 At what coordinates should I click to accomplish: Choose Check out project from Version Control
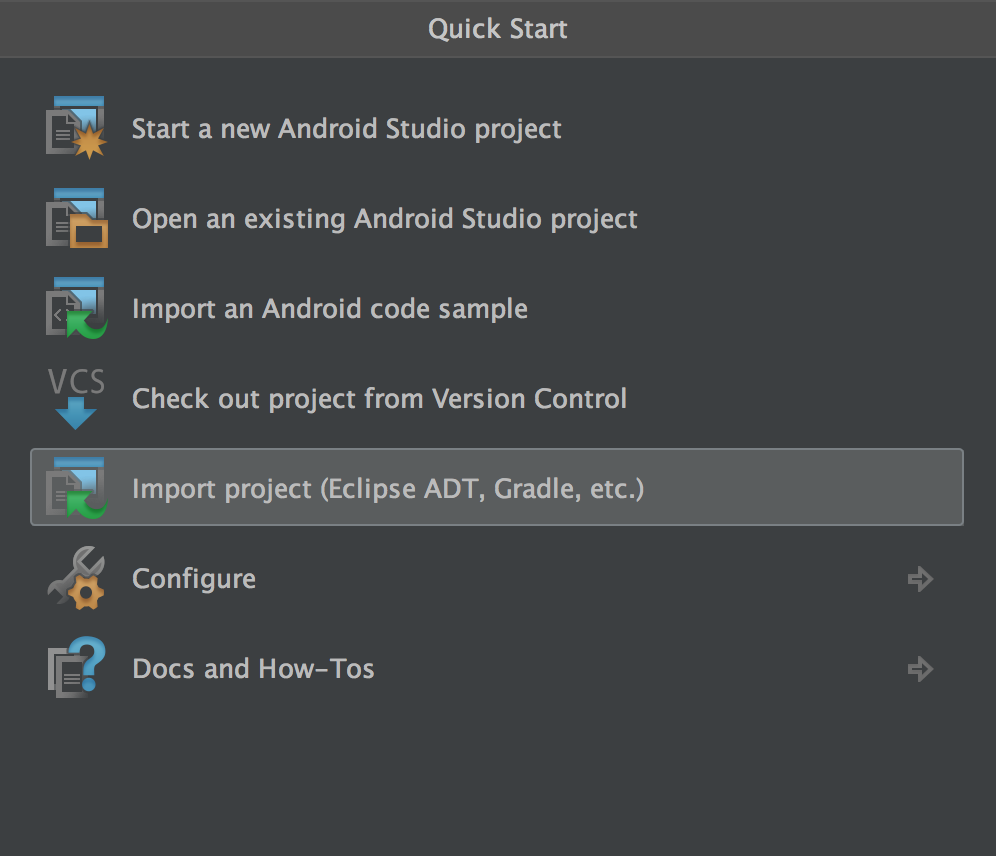click(x=379, y=399)
